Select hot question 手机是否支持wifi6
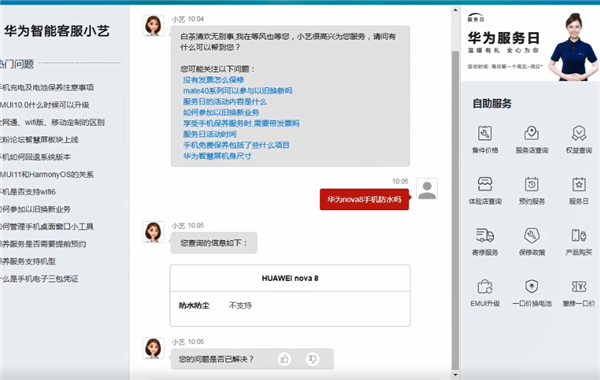The image size is (600, 380). click(x=28, y=192)
